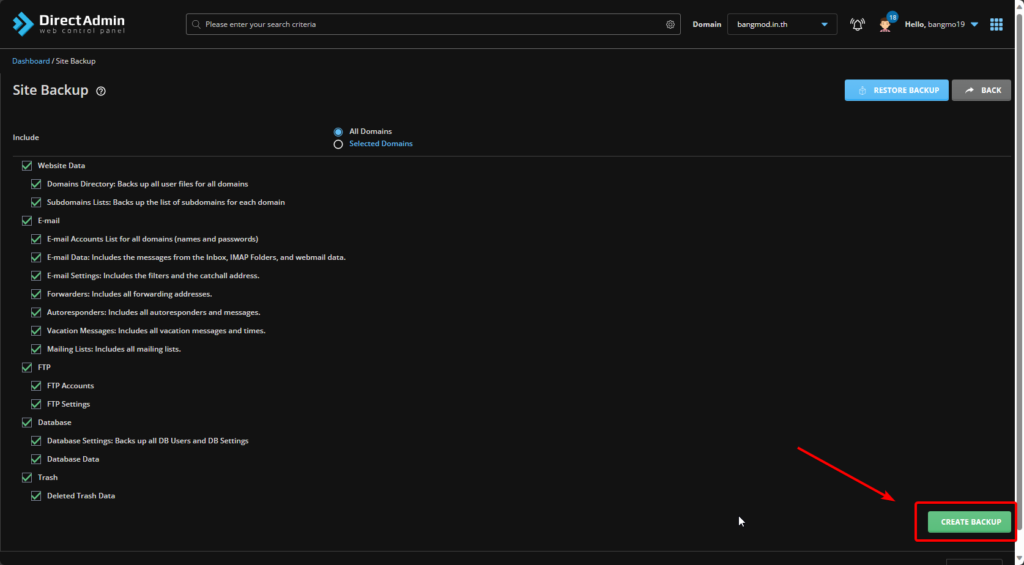
Task: Uncheck the FTP Accounts checkbox
Action: (36, 386)
